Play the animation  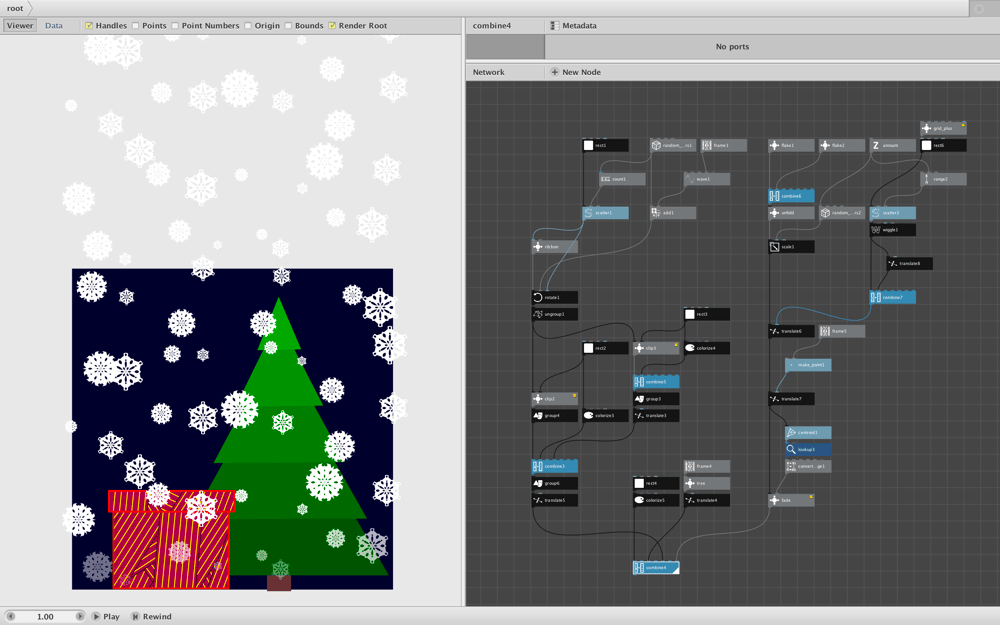[106, 617]
